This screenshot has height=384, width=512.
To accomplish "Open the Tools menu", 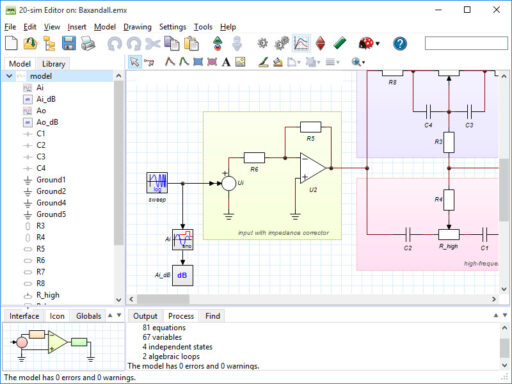I will click(x=203, y=27).
